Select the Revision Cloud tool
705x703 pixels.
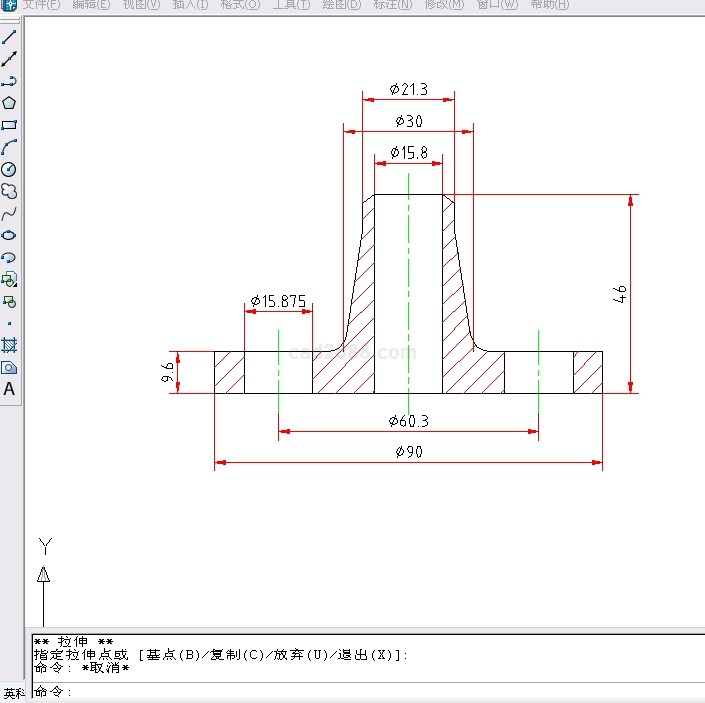tap(9, 191)
